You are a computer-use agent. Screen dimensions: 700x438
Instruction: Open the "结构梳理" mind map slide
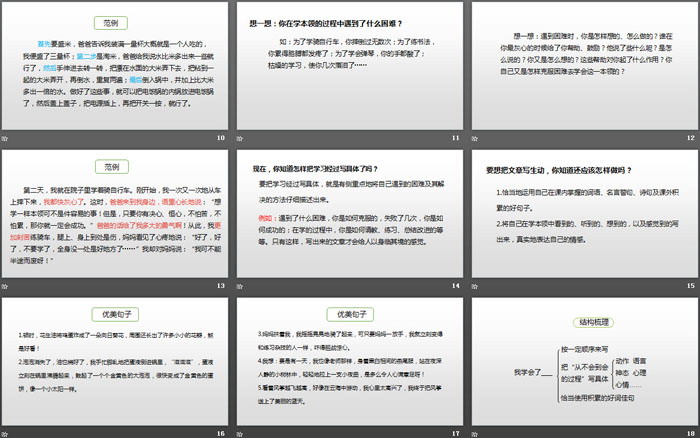pyautogui.click(x=583, y=363)
